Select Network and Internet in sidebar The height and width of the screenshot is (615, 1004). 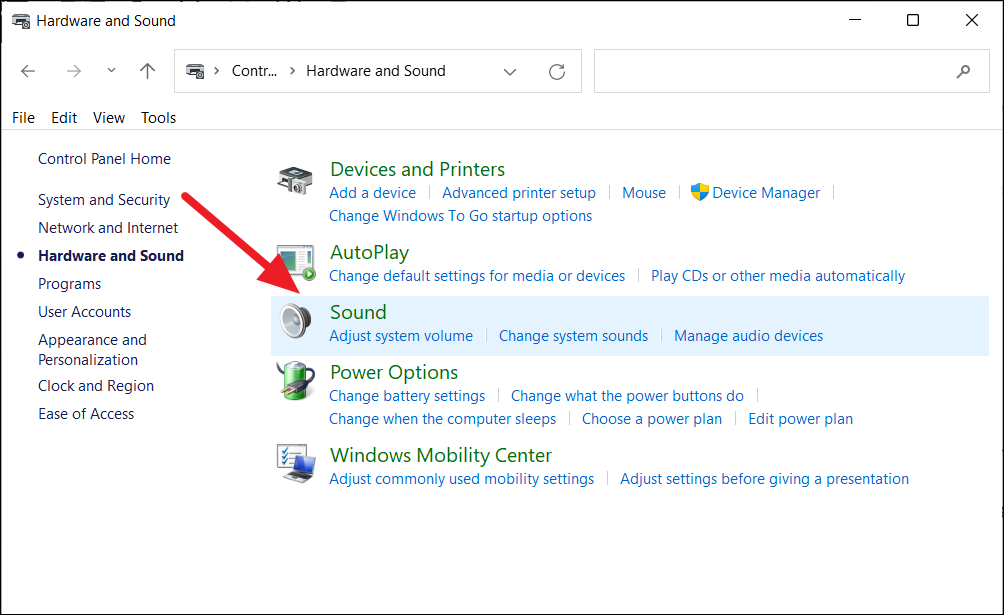pyautogui.click(x=108, y=228)
